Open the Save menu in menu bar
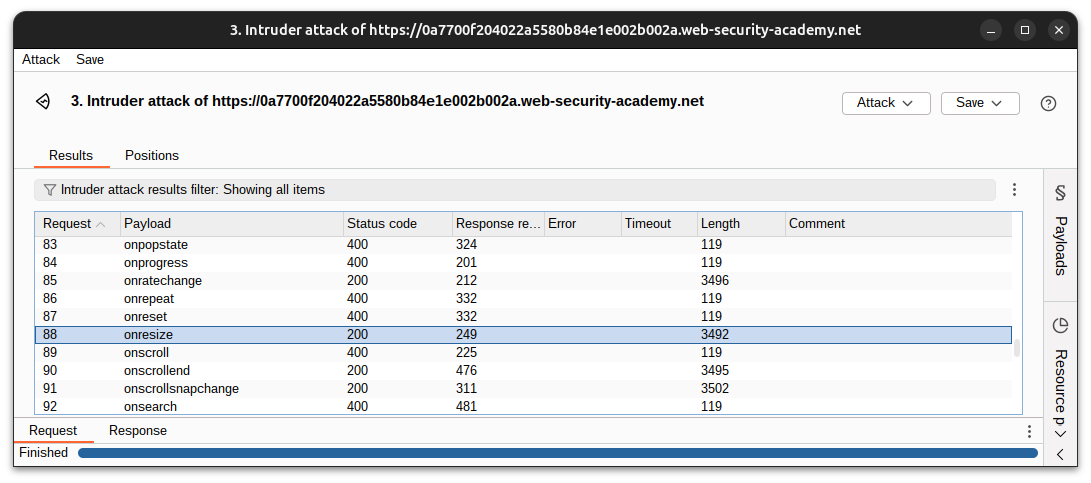This screenshot has height=483, width=1091. (90, 60)
